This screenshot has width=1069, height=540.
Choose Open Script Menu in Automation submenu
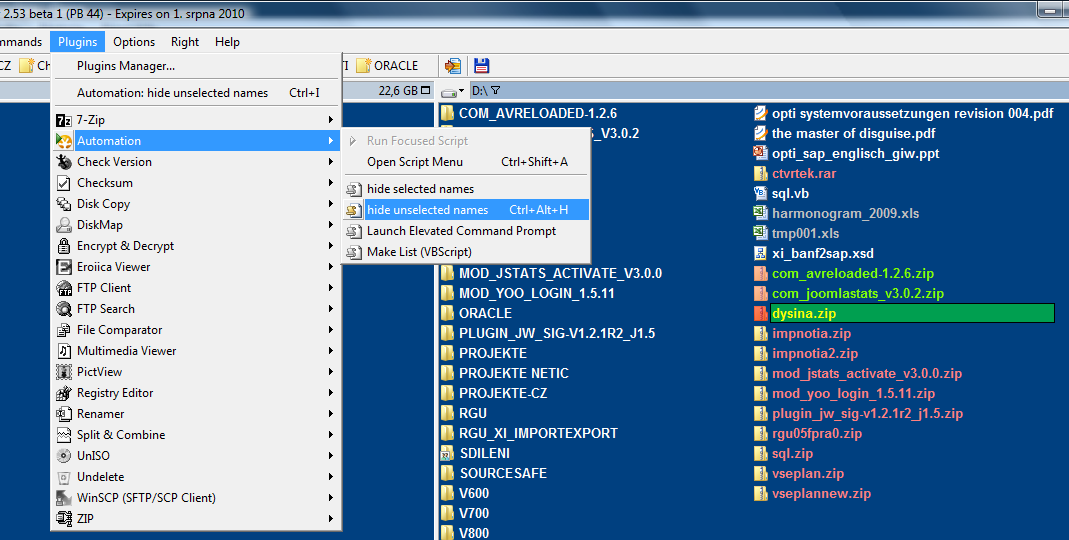click(466, 162)
